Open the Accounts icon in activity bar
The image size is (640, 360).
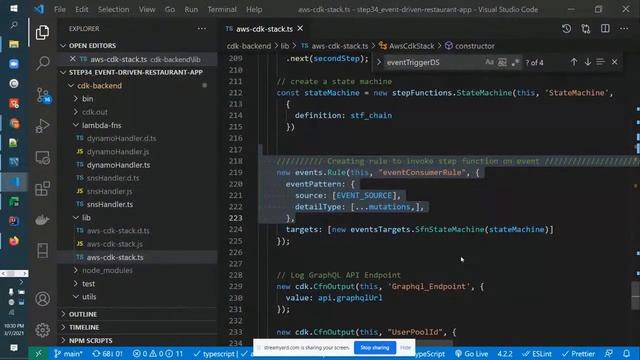(x=42, y=299)
